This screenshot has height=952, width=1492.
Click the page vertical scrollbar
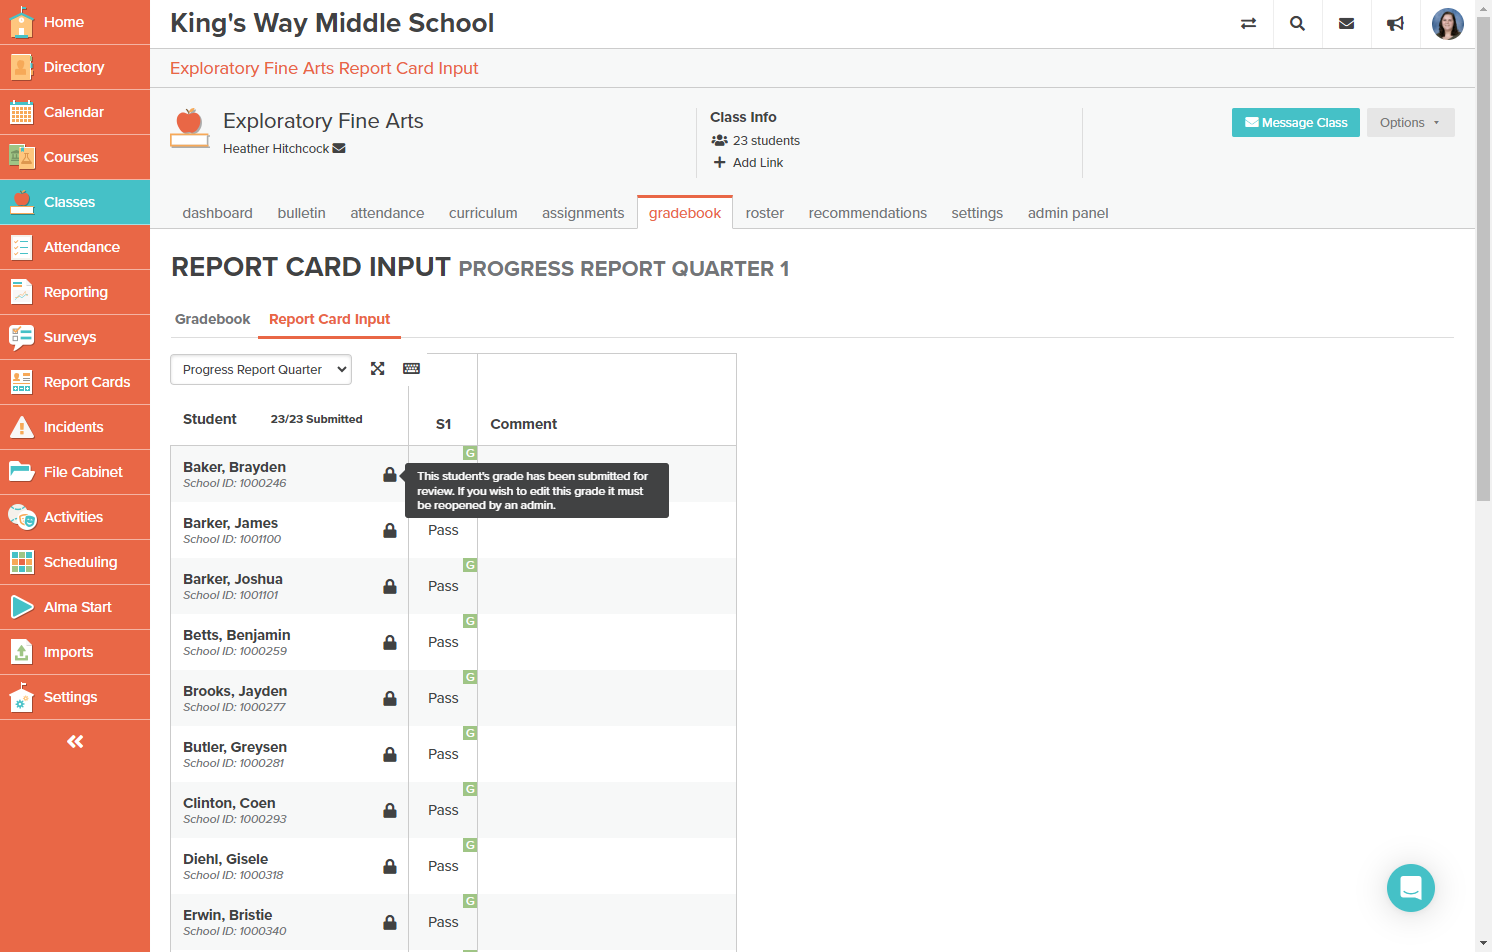pyautogui.click(x=1484, y=260)
